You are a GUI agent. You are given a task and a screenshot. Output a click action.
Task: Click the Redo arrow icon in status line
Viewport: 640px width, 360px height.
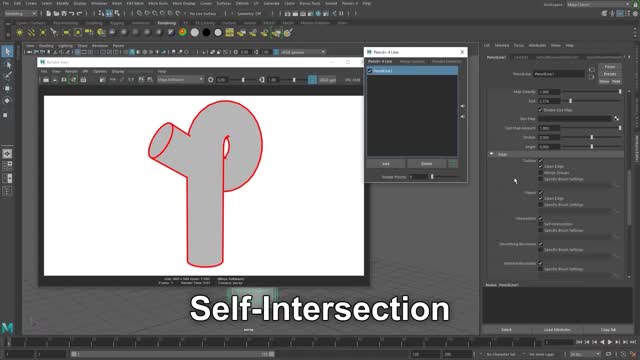80,13
